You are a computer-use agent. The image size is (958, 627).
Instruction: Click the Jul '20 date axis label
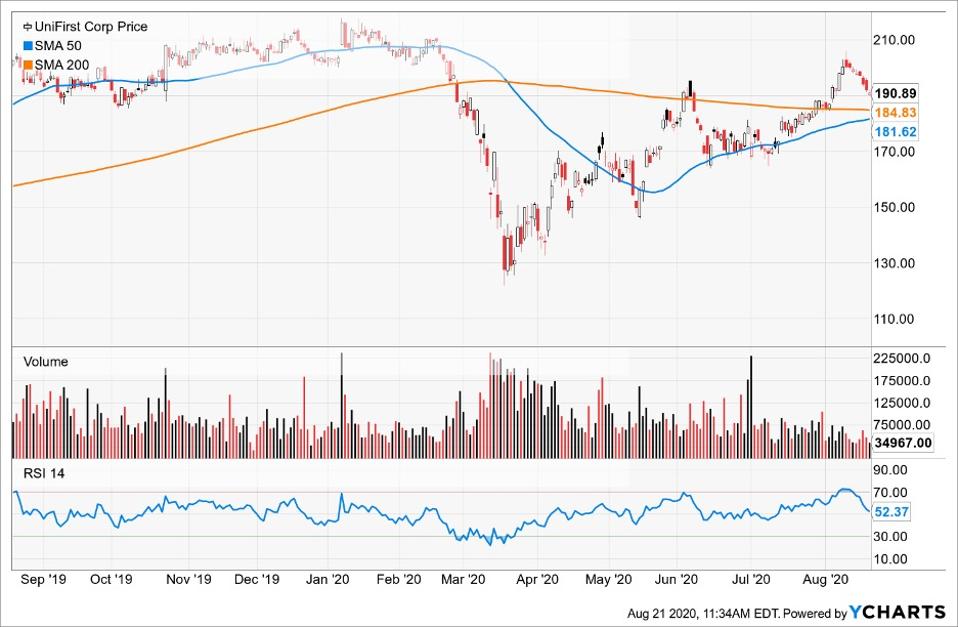(x=751, y=579)
